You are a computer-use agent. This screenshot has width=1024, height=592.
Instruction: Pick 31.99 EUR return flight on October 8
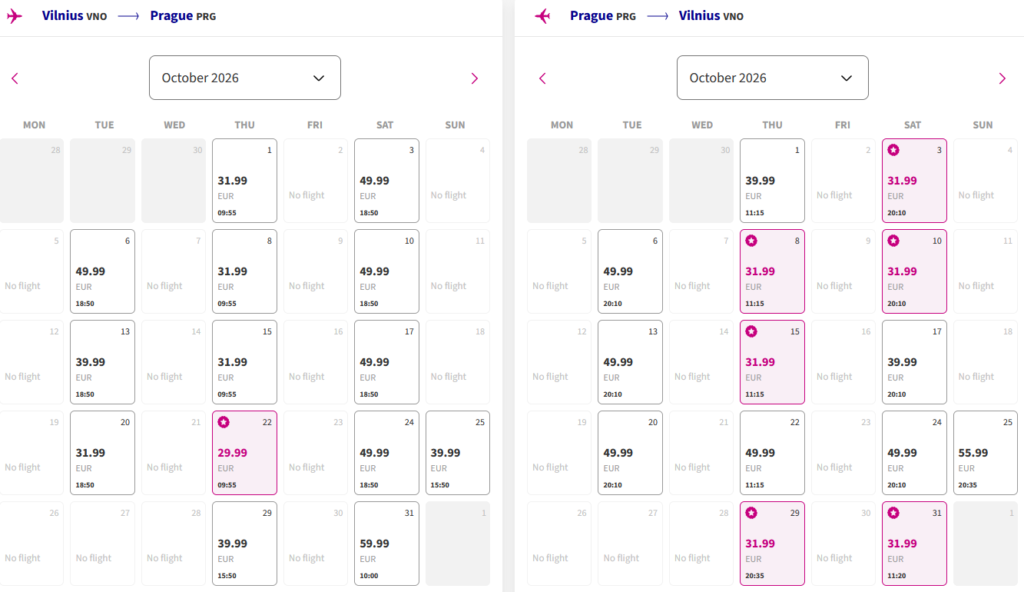click(x=772, y=272)
